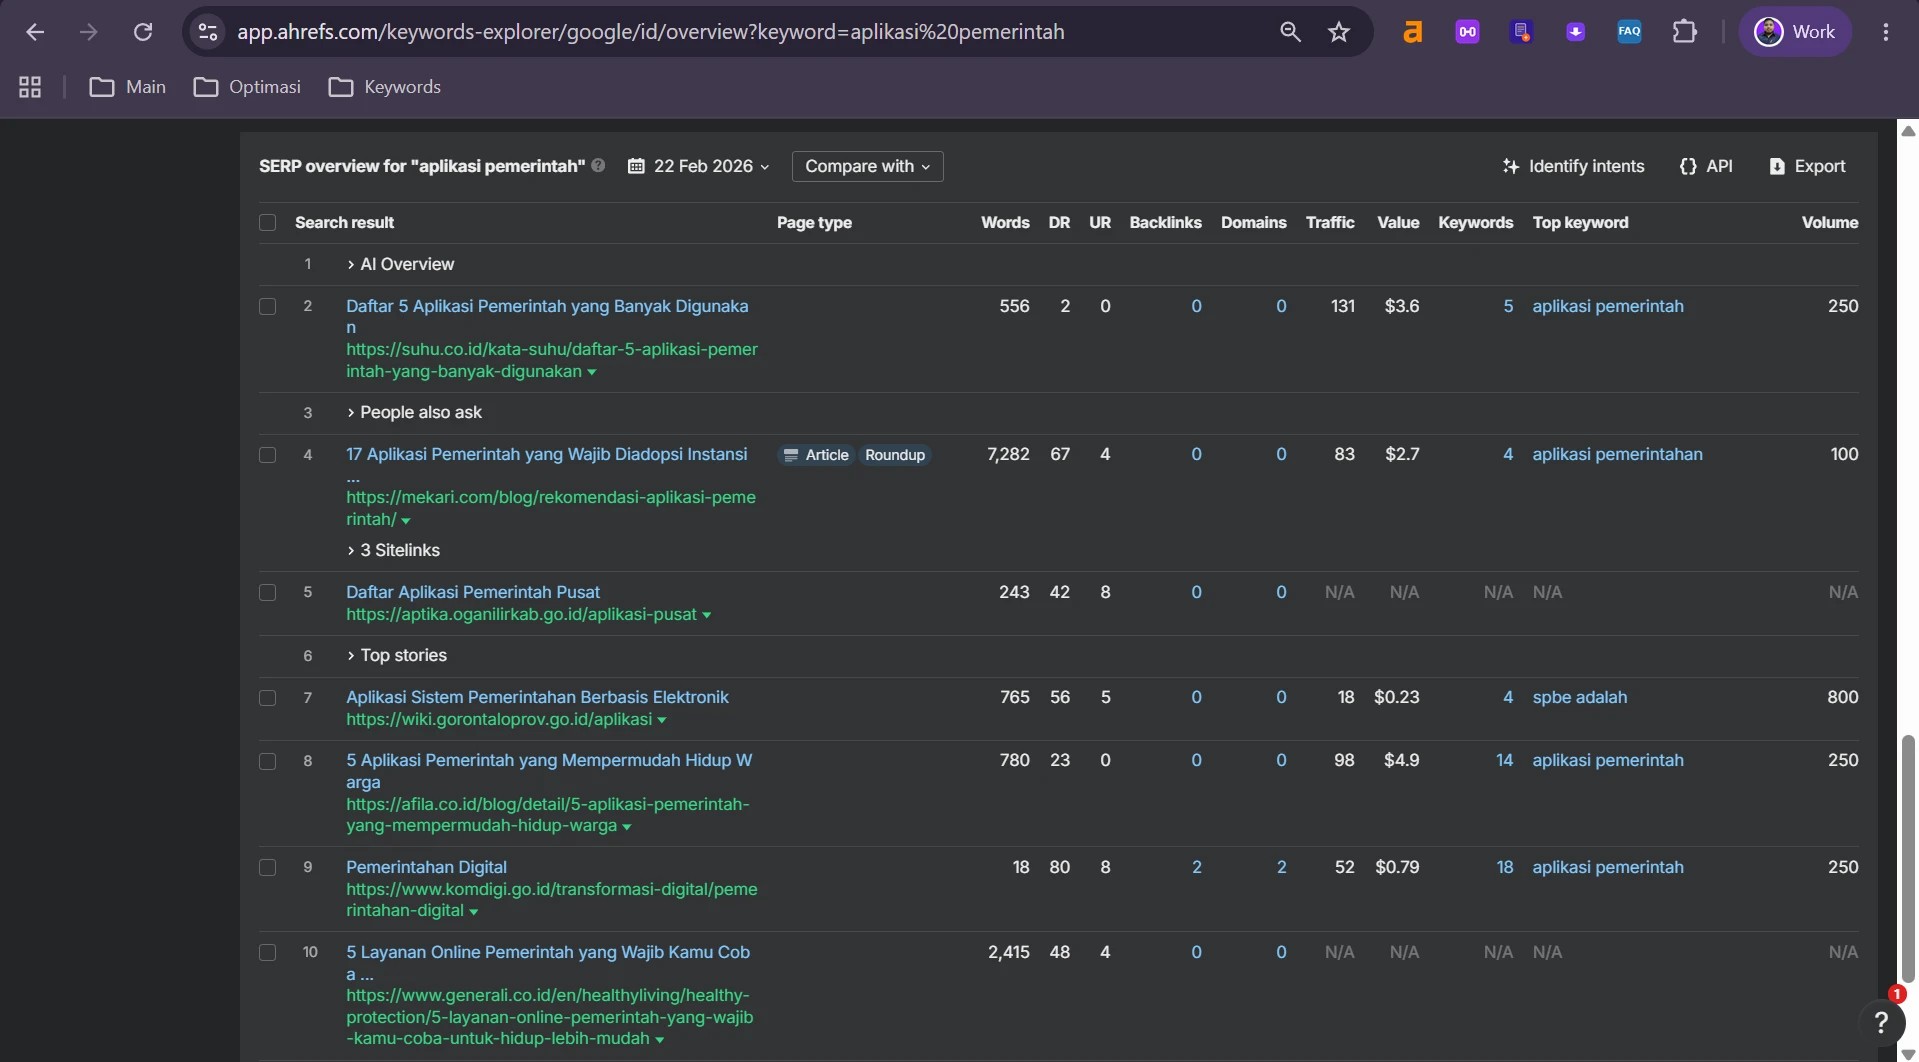Expand the Top stories row
The image size is (1919, 1062).
[x=397, y=655]
